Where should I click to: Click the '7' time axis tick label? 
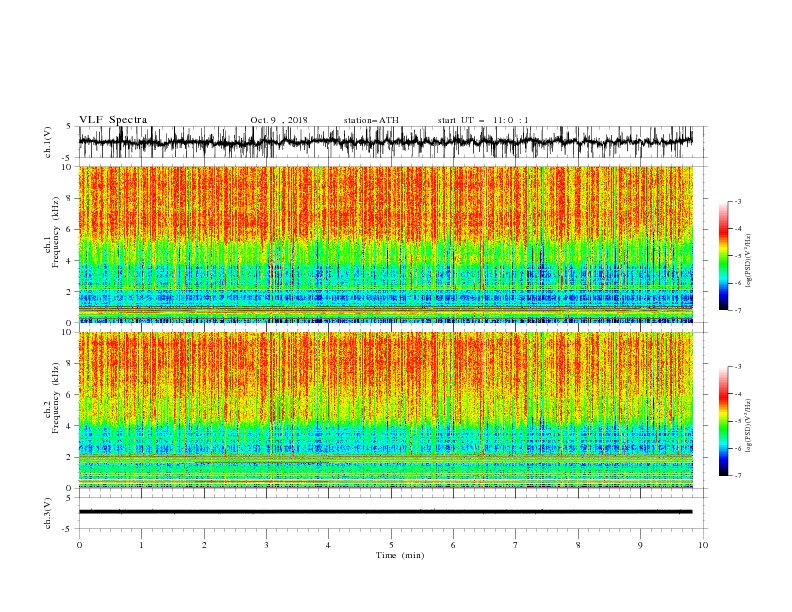[x=516, y=545]
